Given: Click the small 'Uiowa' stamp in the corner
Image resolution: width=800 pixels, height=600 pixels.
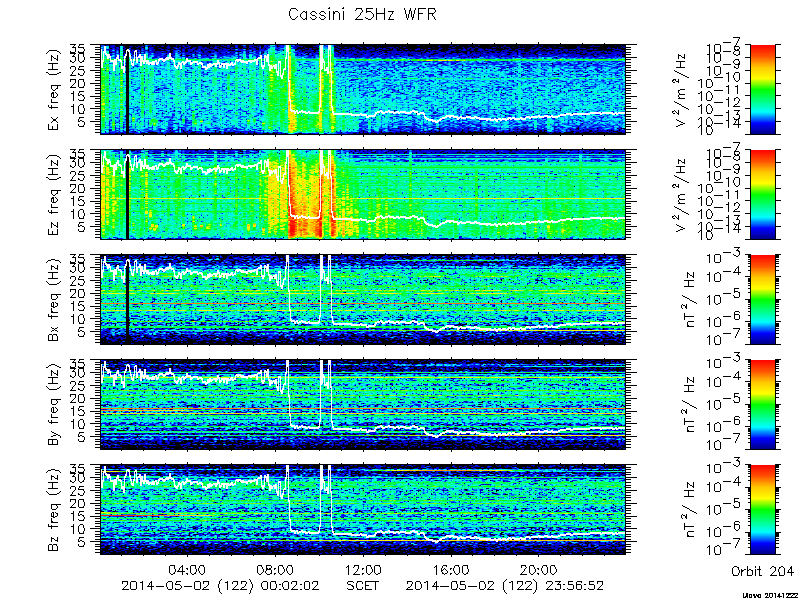Looking at the screenshot, I should click(x=771, y=595).
